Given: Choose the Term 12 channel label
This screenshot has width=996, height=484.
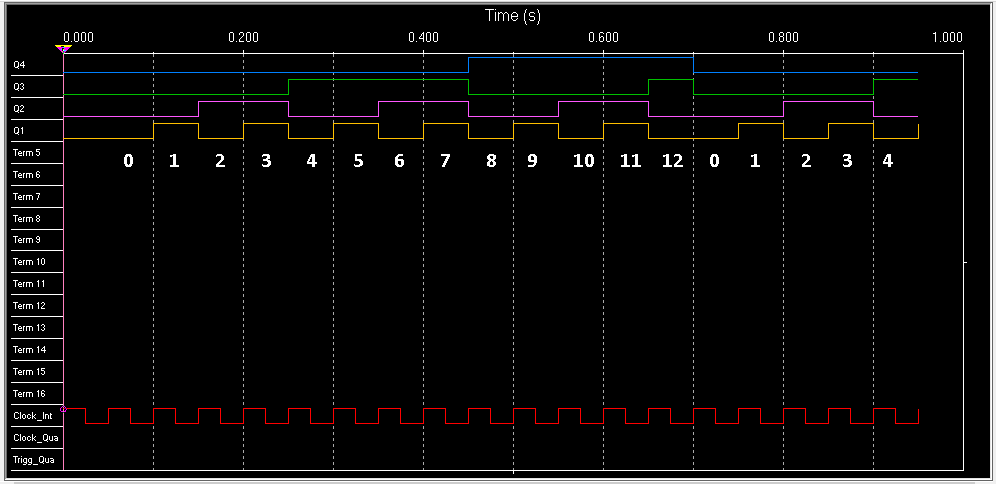Looking at the screenshot, I should pos(28,306).
